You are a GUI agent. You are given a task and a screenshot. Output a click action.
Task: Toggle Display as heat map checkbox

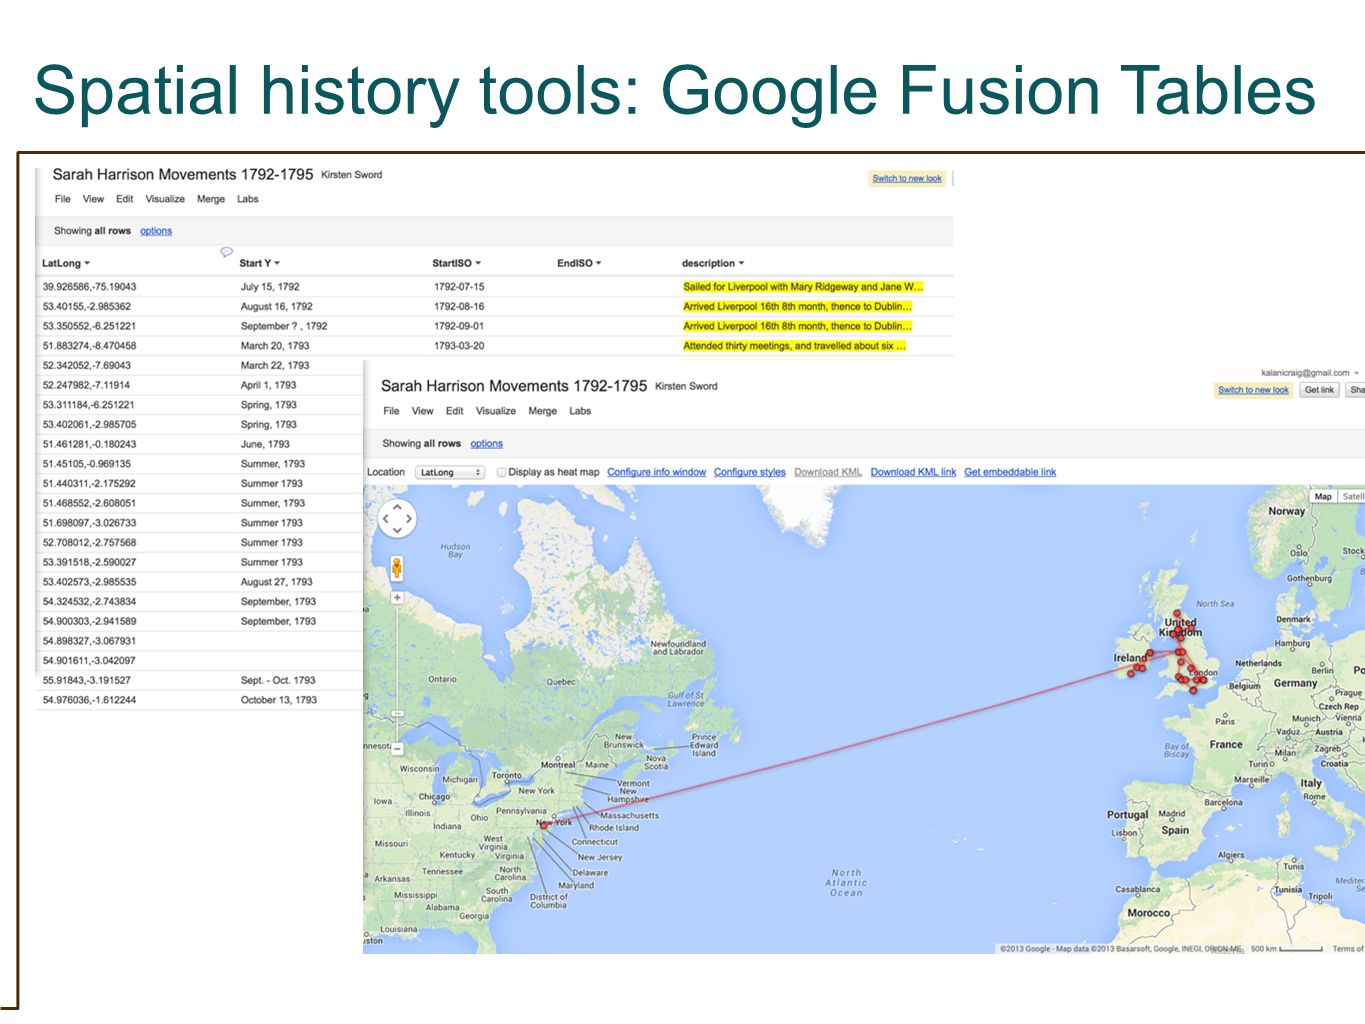point(501,472)
